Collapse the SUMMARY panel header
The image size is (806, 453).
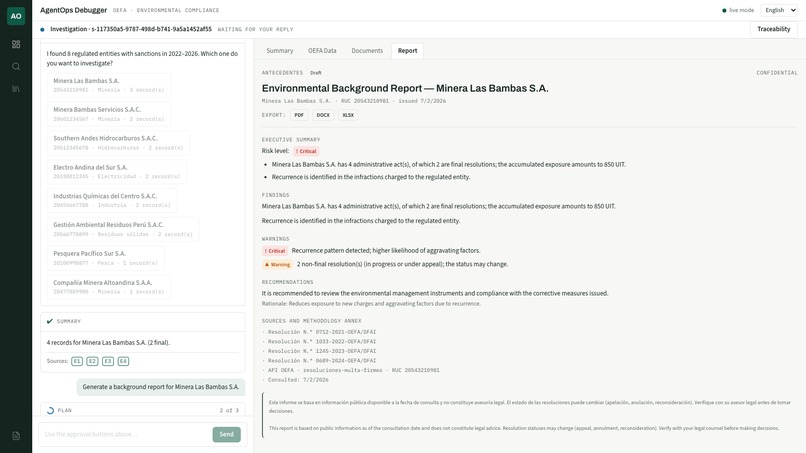click(x=143, y=321)
